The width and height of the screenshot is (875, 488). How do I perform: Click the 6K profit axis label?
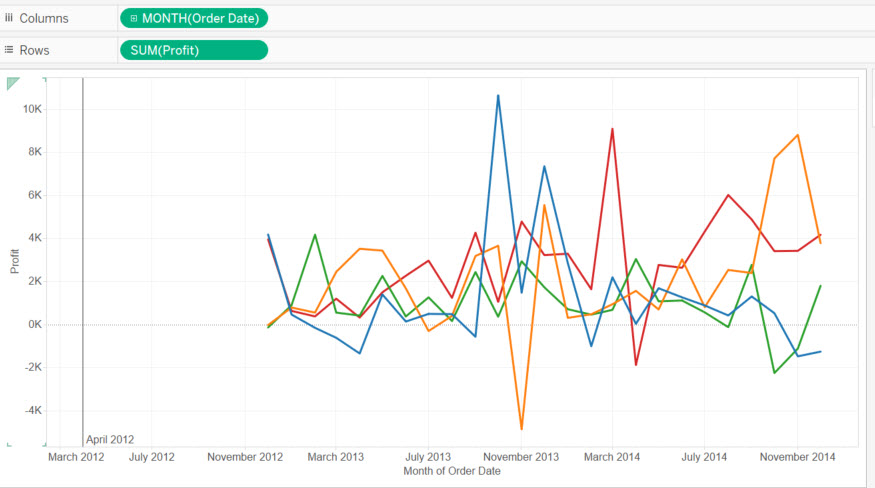click(35, 195)
